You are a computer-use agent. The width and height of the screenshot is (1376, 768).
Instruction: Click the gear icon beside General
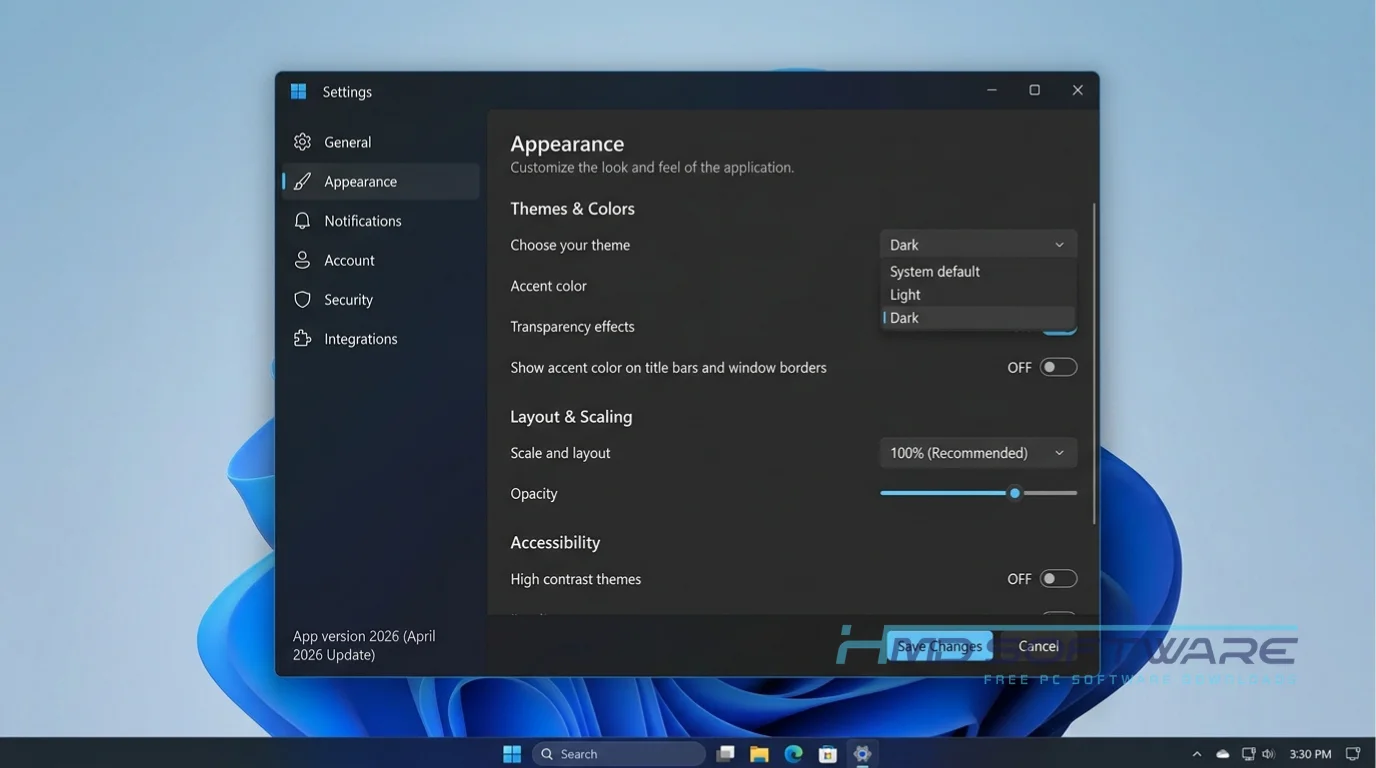click(x=302, y=142)
